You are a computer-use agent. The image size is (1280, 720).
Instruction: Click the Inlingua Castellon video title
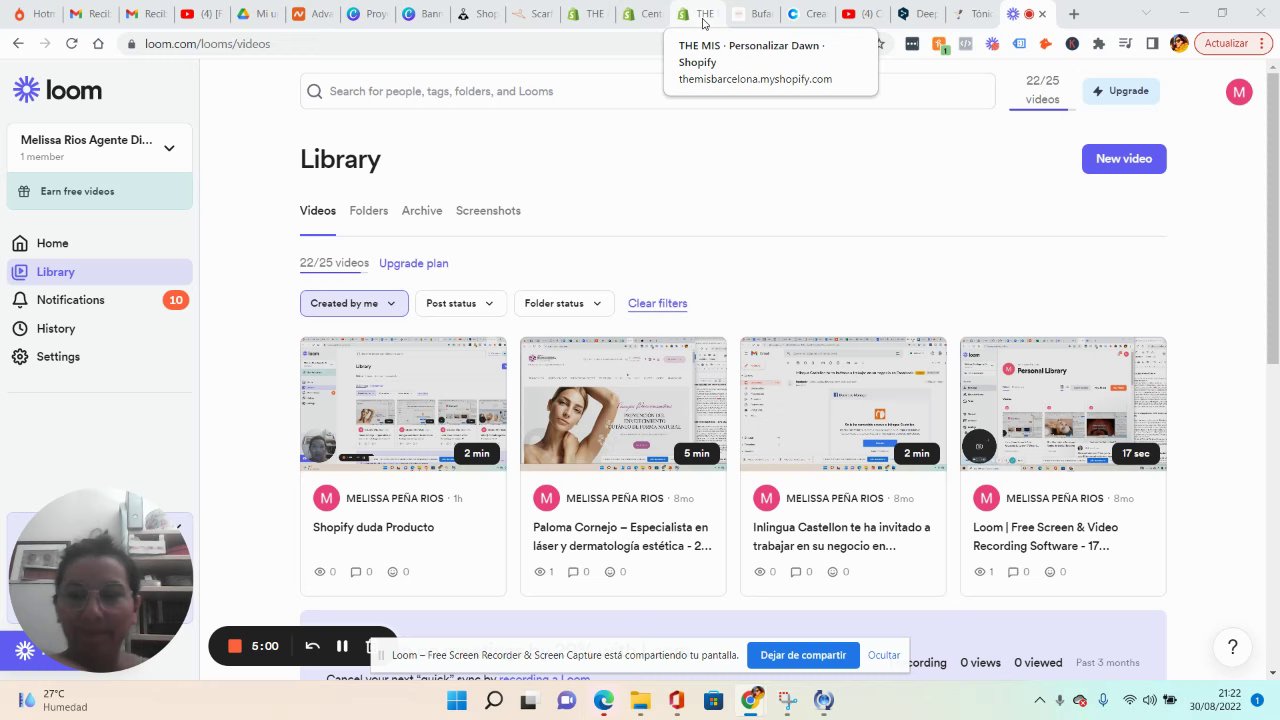(841, 536)
